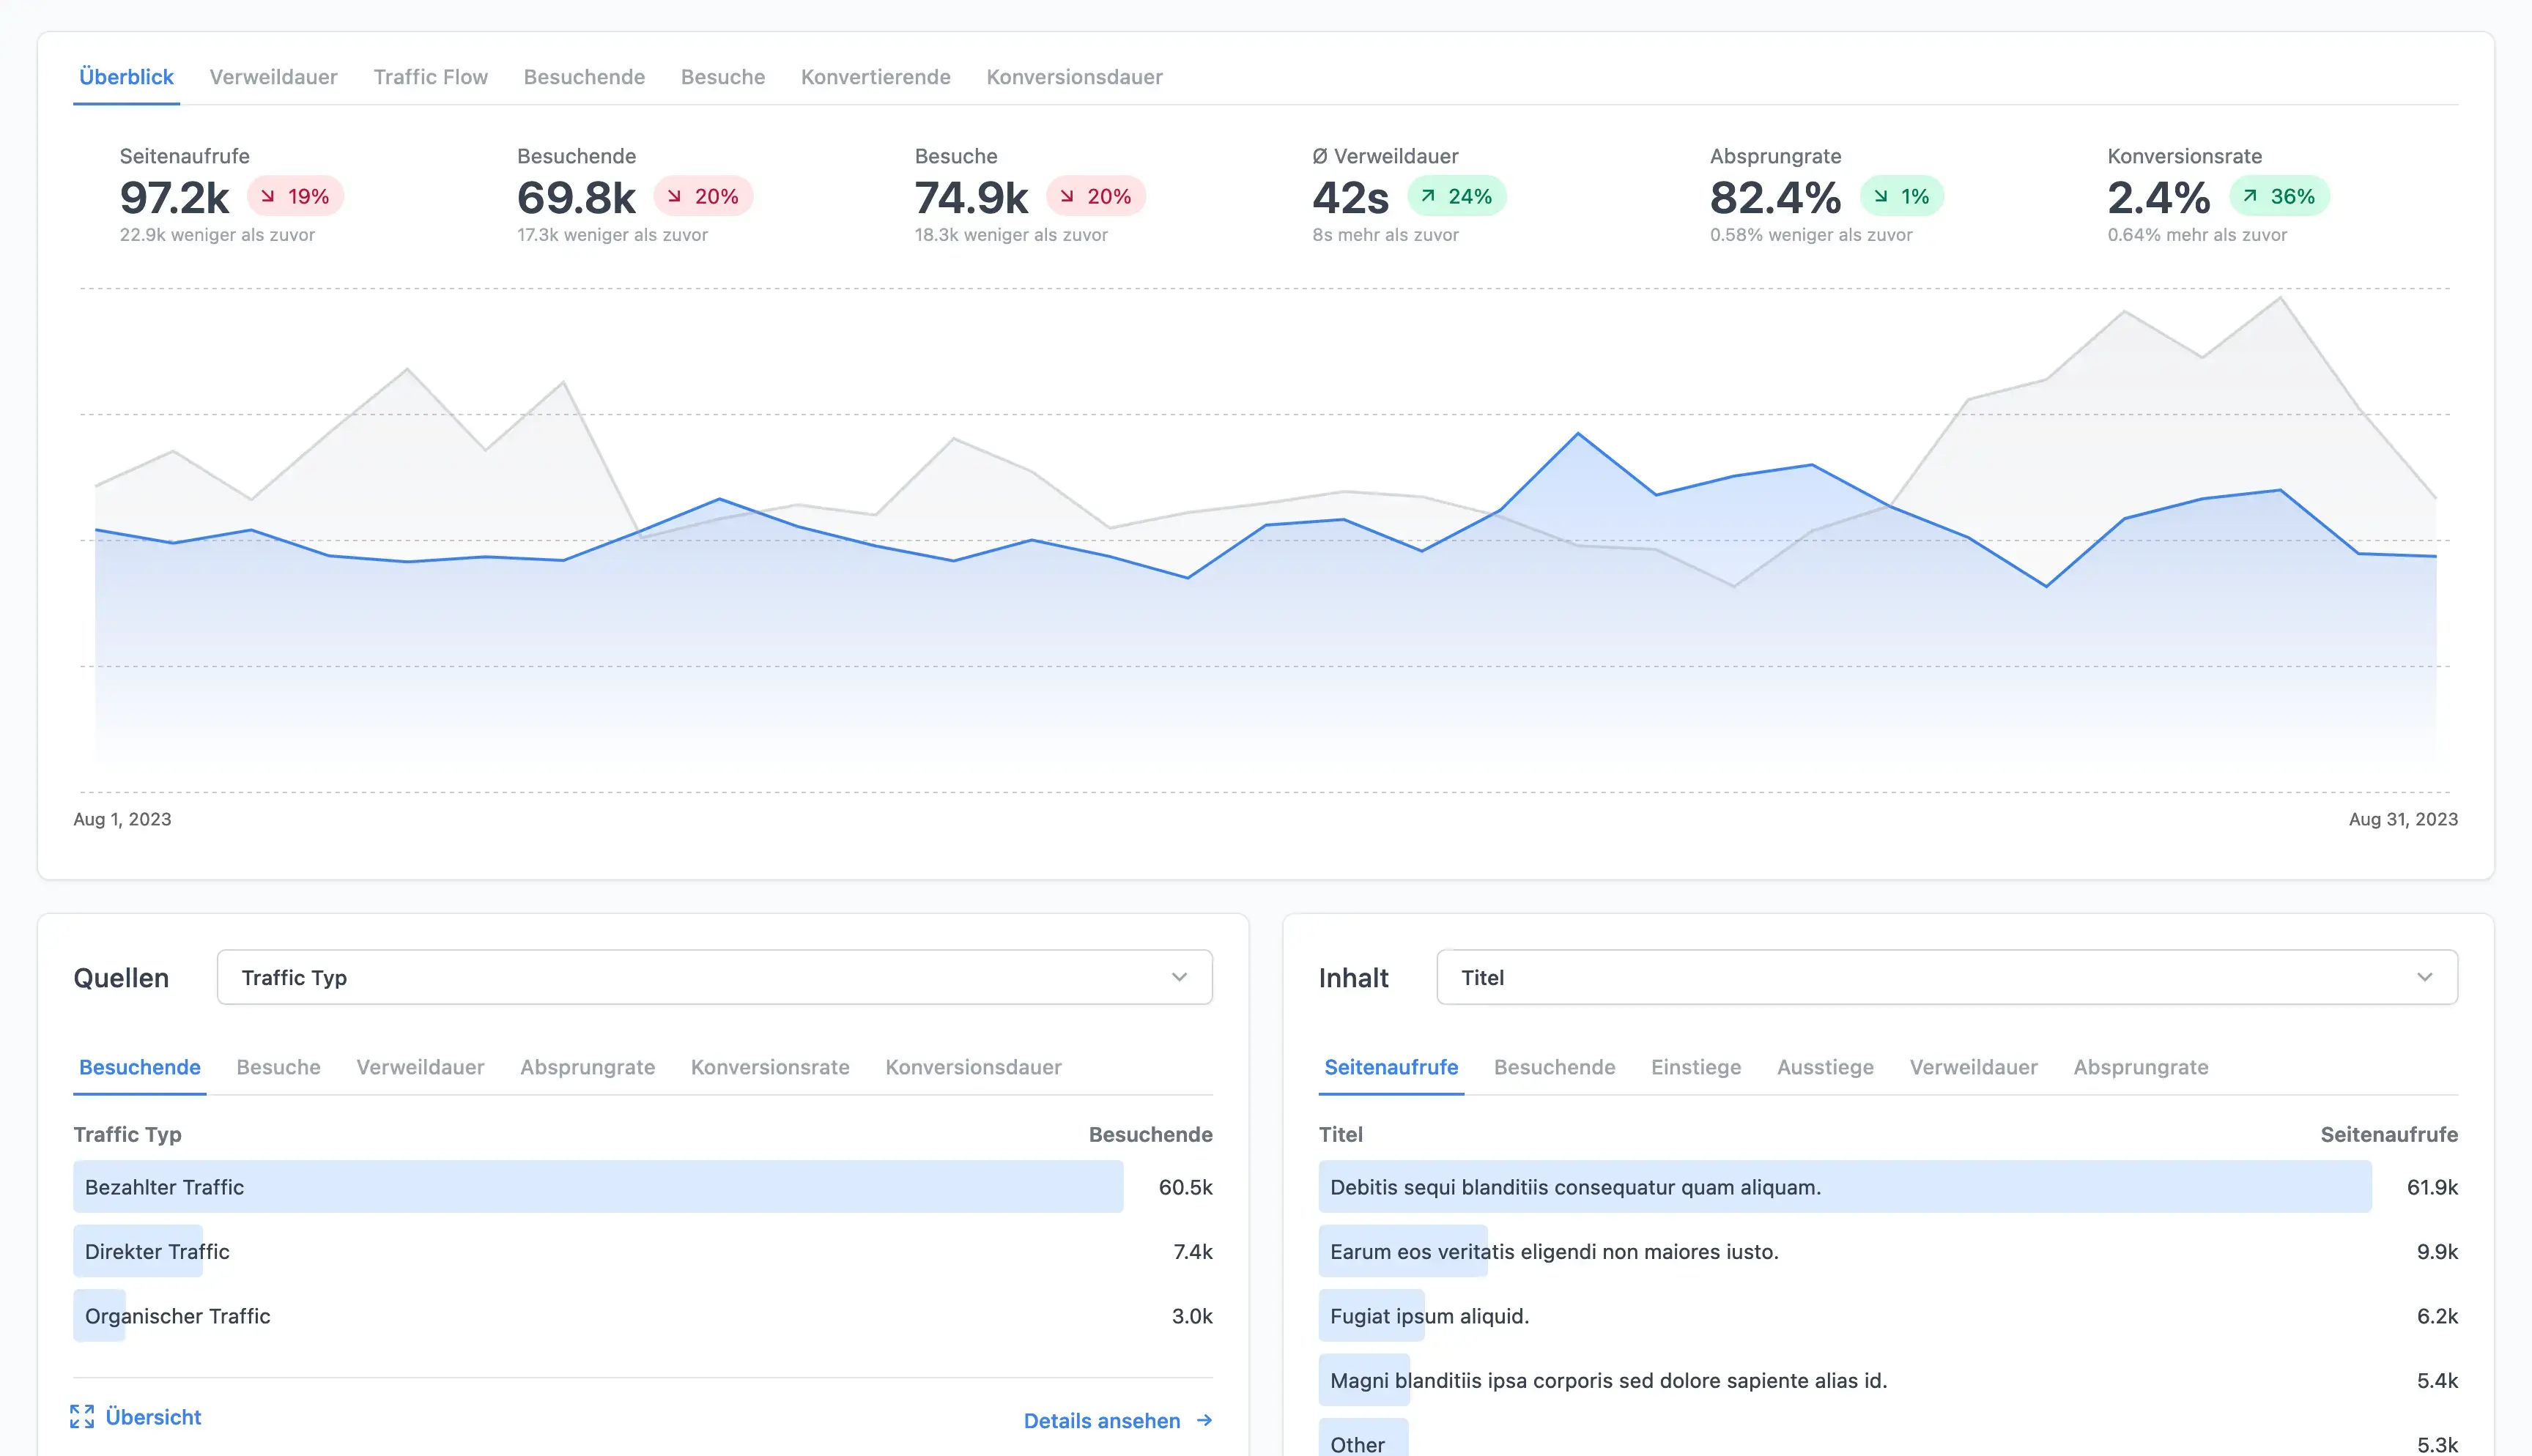Screen dimensions: 2532x1456
Task: Open the Traffic Typ dropdown
Action: [x=714, y=977]
